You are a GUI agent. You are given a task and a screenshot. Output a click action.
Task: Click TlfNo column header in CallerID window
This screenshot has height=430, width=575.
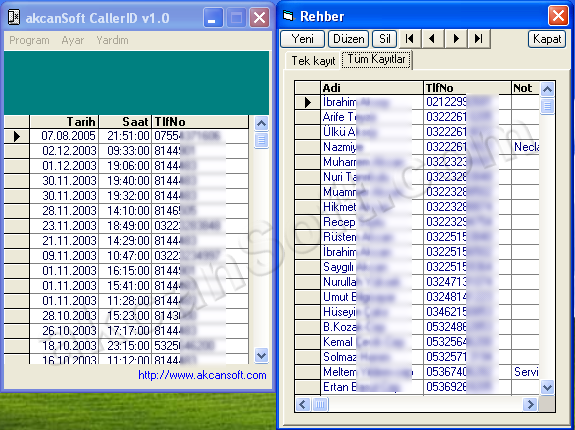click(x=200, y=122)
